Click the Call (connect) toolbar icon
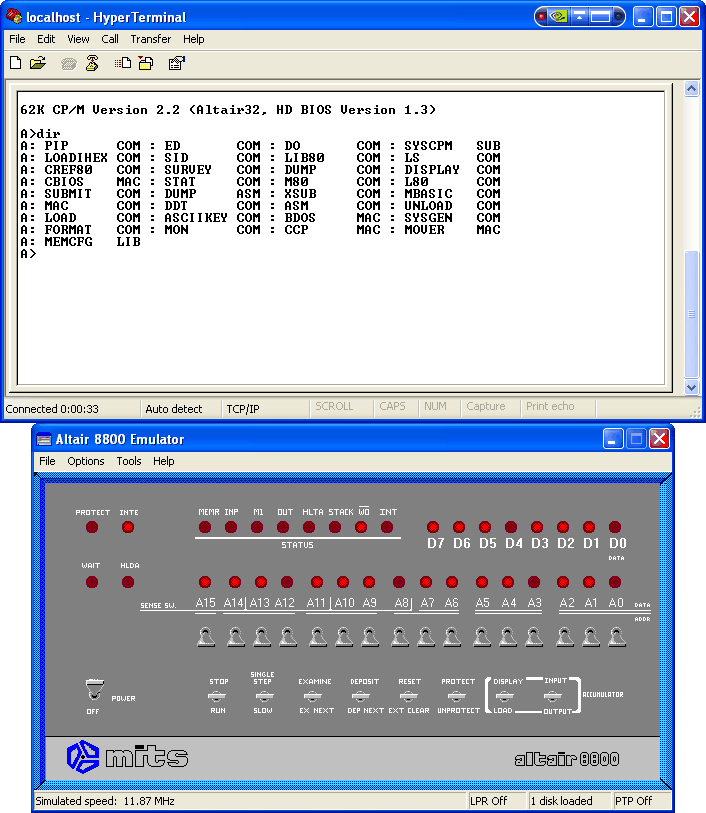Screen dimensions: 706x813 click(68, 64)
